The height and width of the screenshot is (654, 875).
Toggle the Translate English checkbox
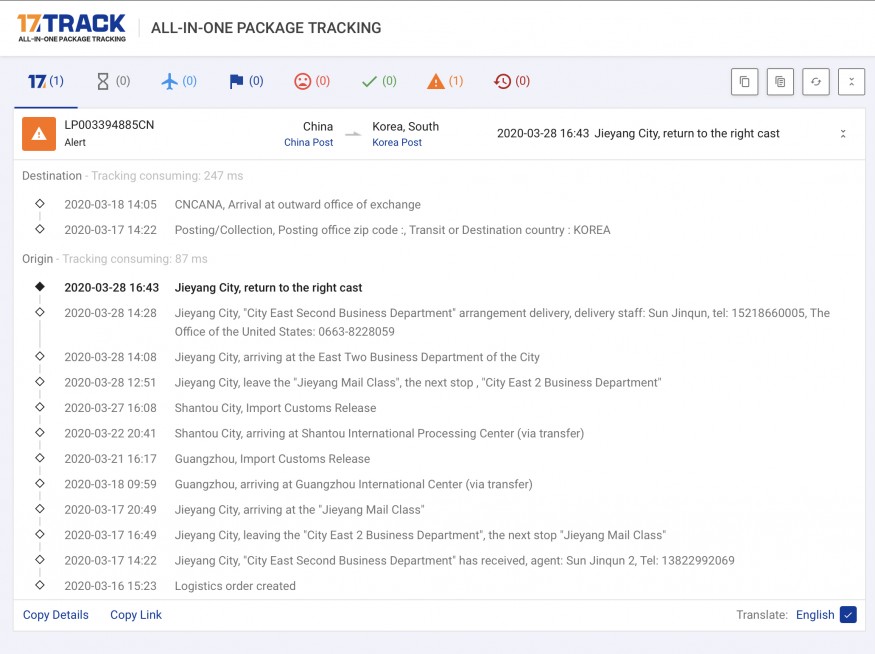(x=848, y=615)
